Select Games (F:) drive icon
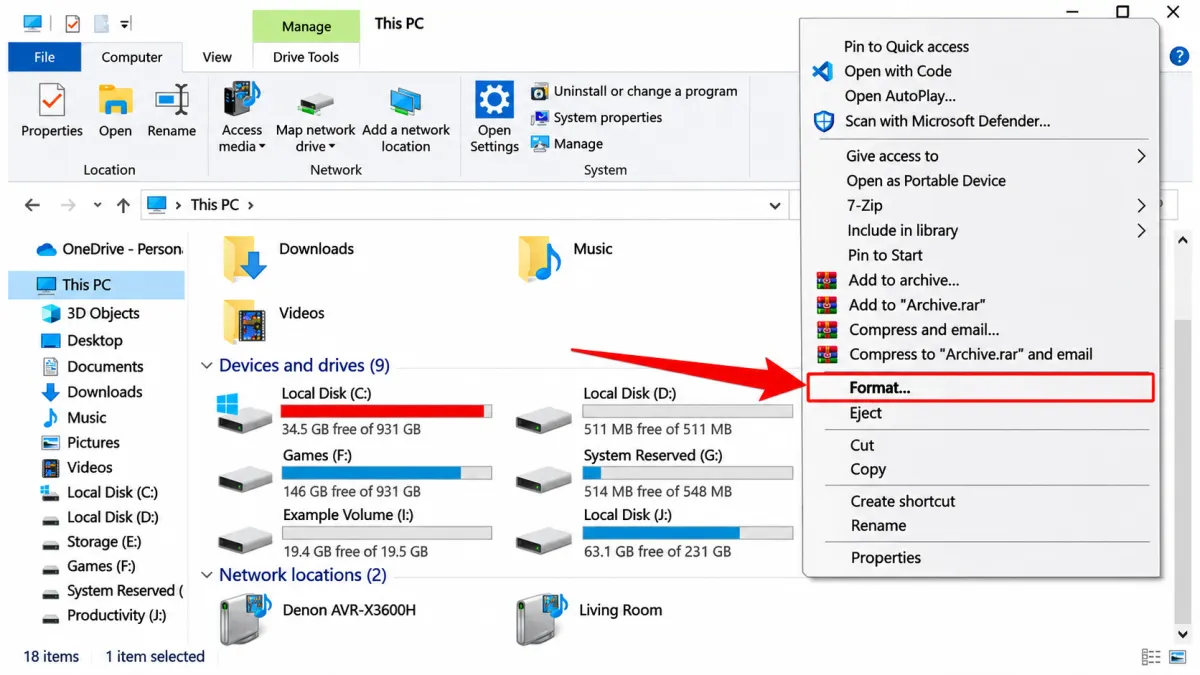This screenshot has height=675, width=1200. point(245,479)
